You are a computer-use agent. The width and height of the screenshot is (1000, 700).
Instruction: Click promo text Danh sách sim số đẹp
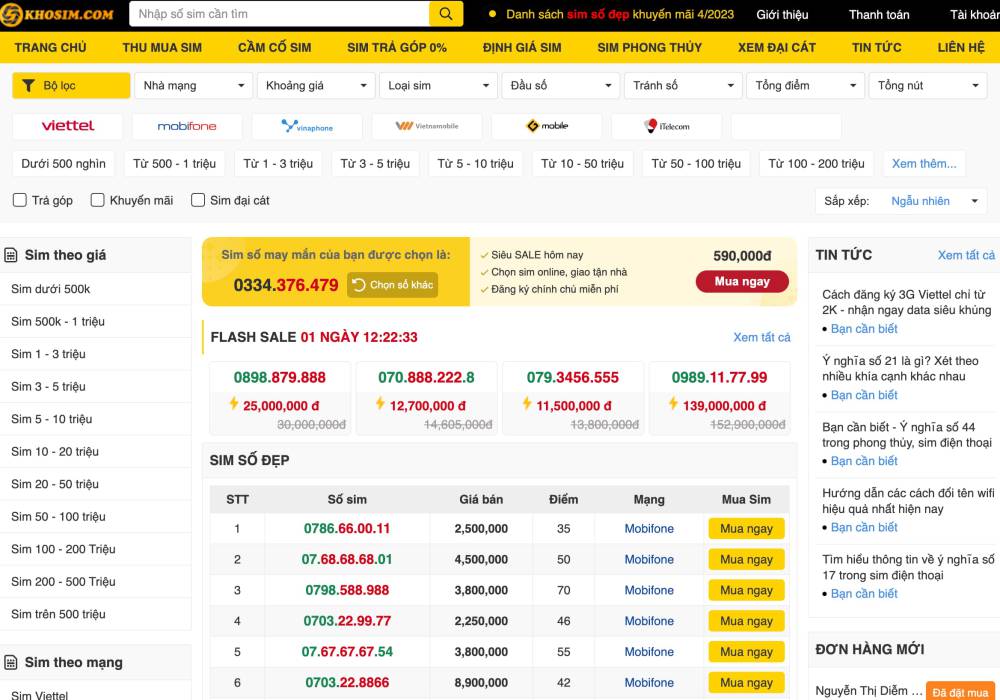619,14
